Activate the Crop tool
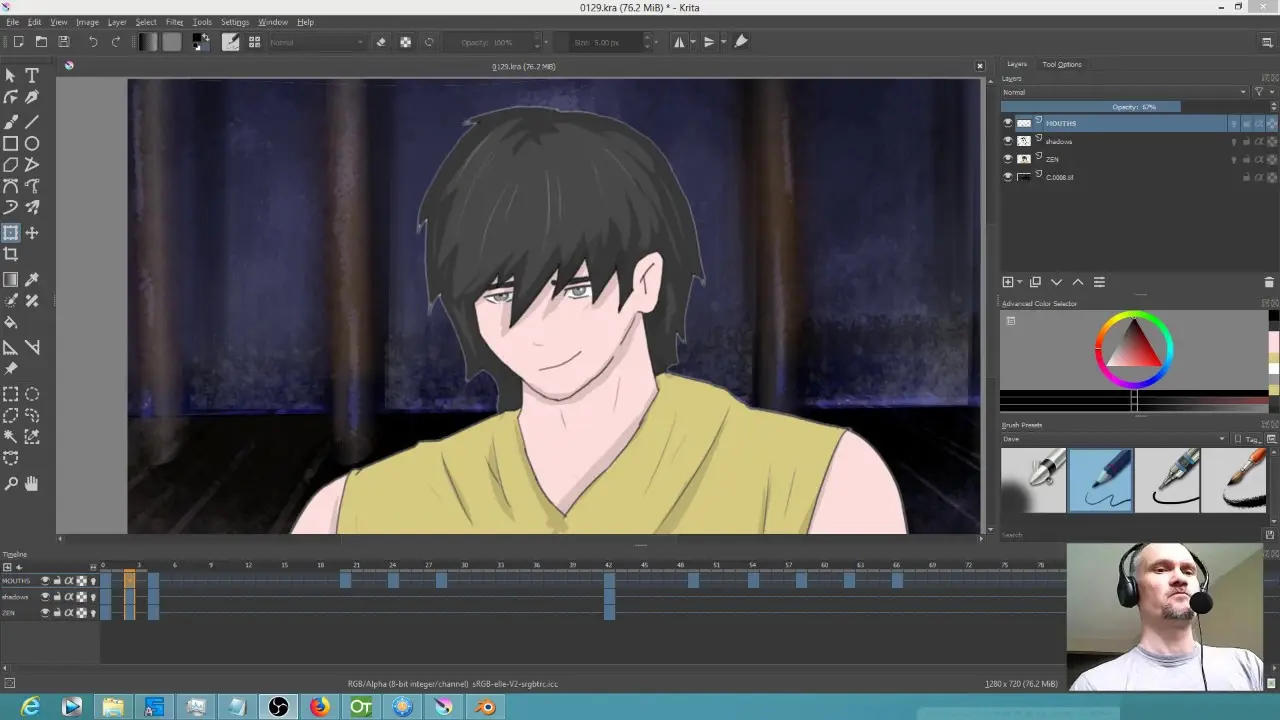Screen dimensions: 1280x720 click(x=11, y=255)
